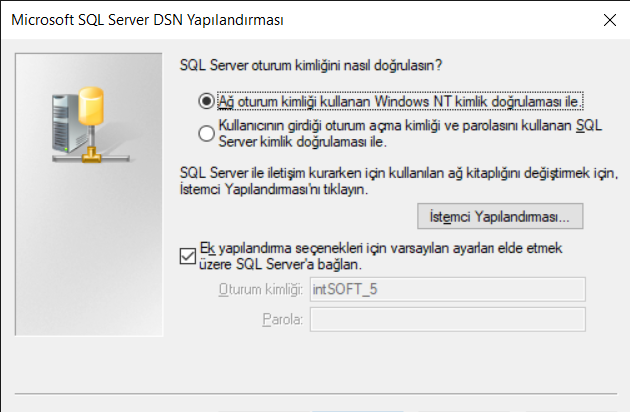Screen dimensions: 630x412
Task: Focus the Parola password field
Action: 448,320
